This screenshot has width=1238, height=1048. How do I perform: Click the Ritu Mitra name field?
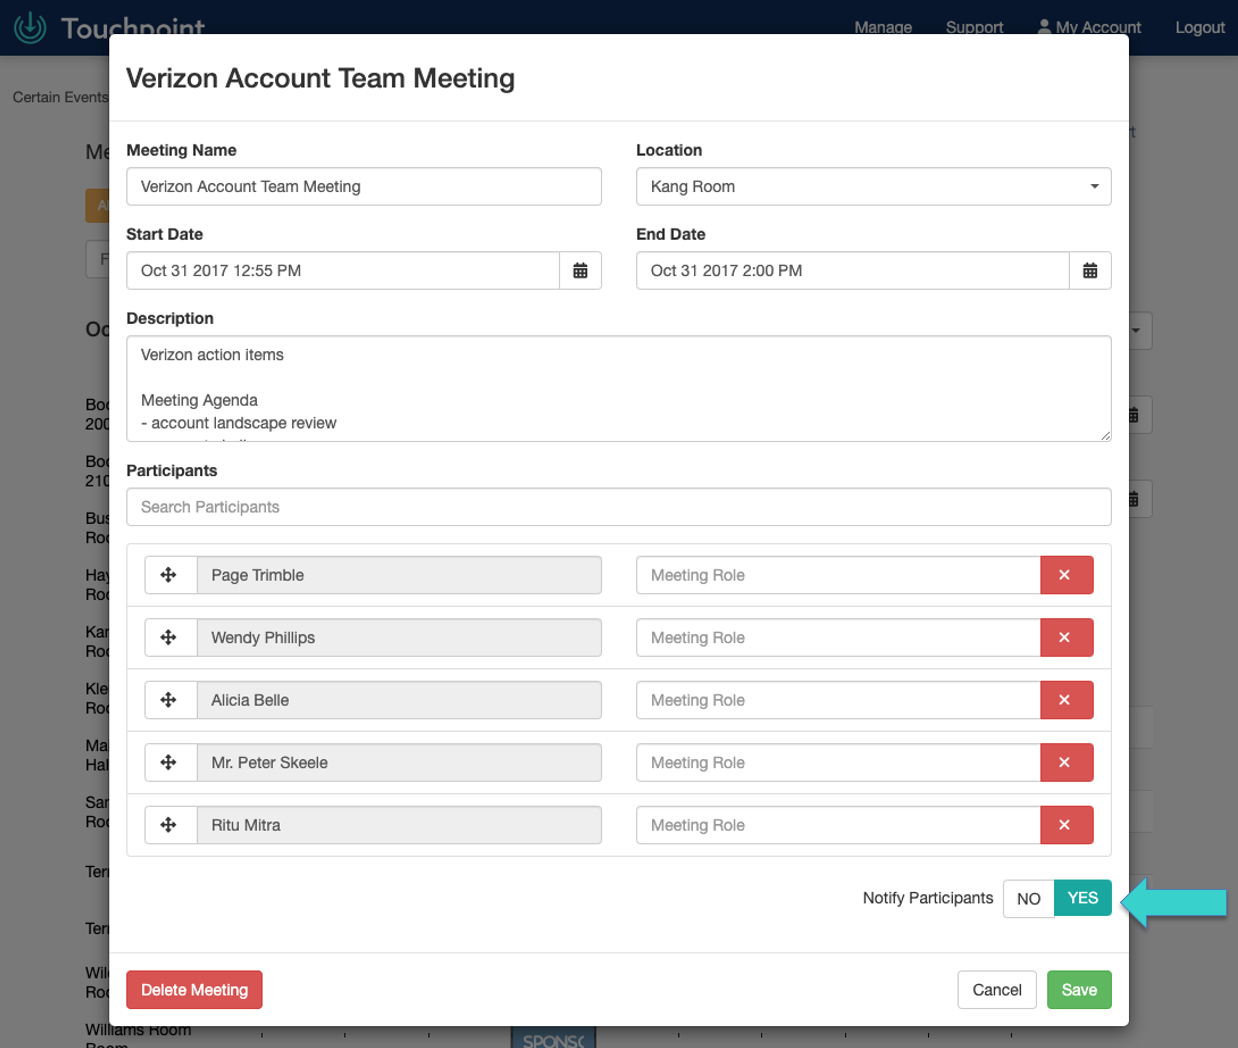[399, 825]
